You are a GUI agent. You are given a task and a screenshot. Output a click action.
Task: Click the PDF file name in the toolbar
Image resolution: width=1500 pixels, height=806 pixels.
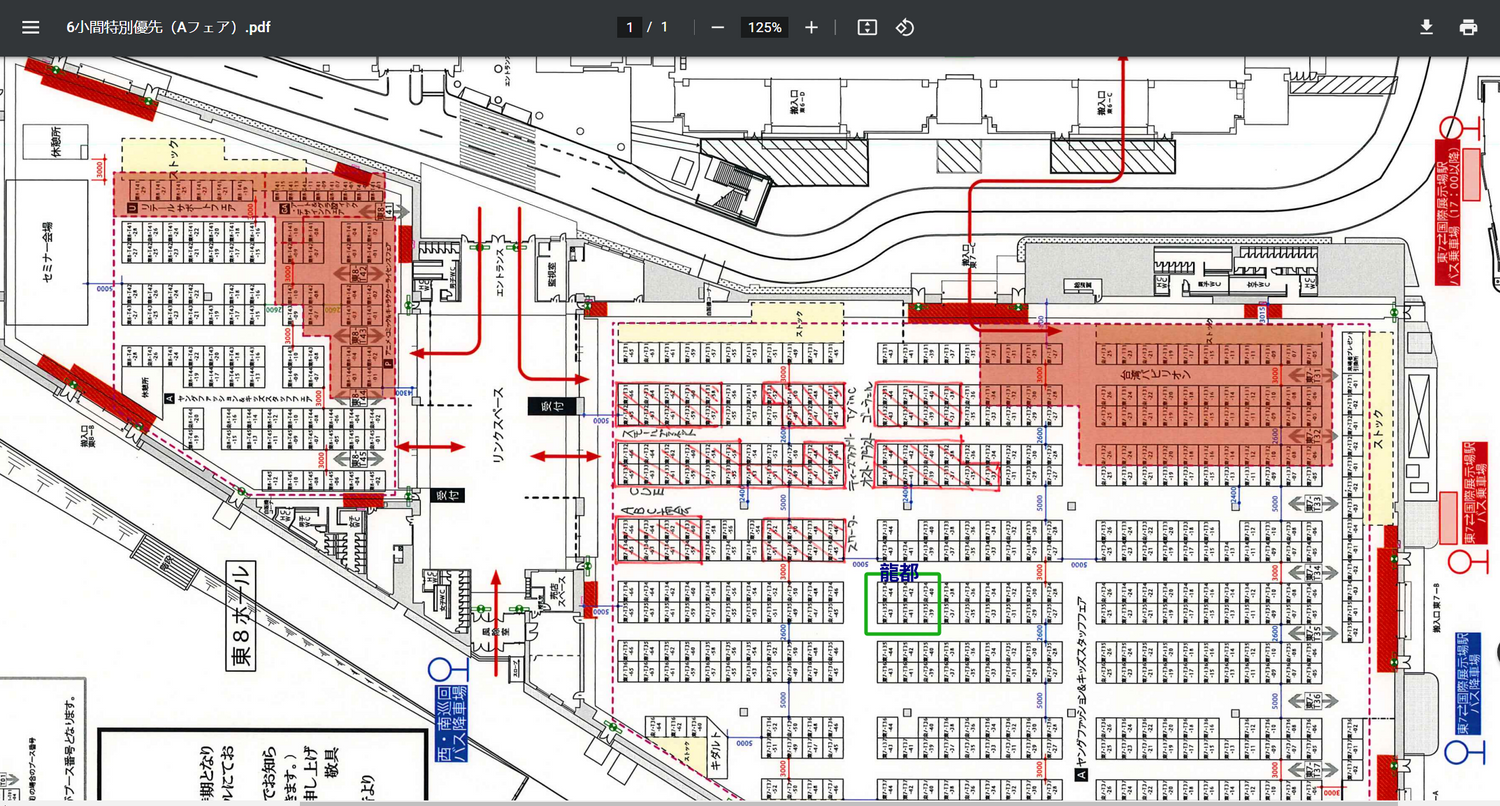pyautogui.click(x=168, y=27)
